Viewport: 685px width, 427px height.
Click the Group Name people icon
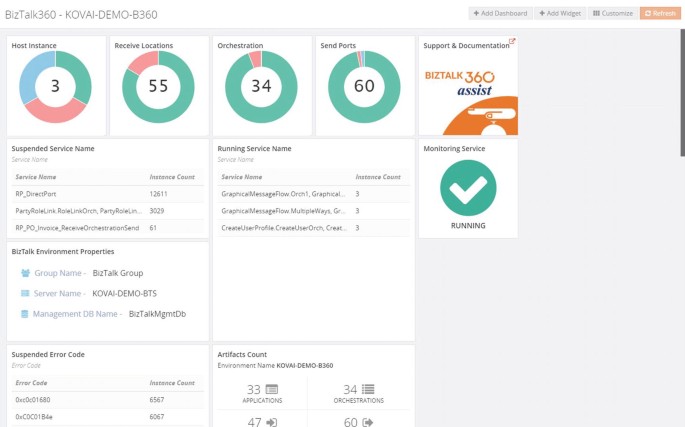coord(25,273)
